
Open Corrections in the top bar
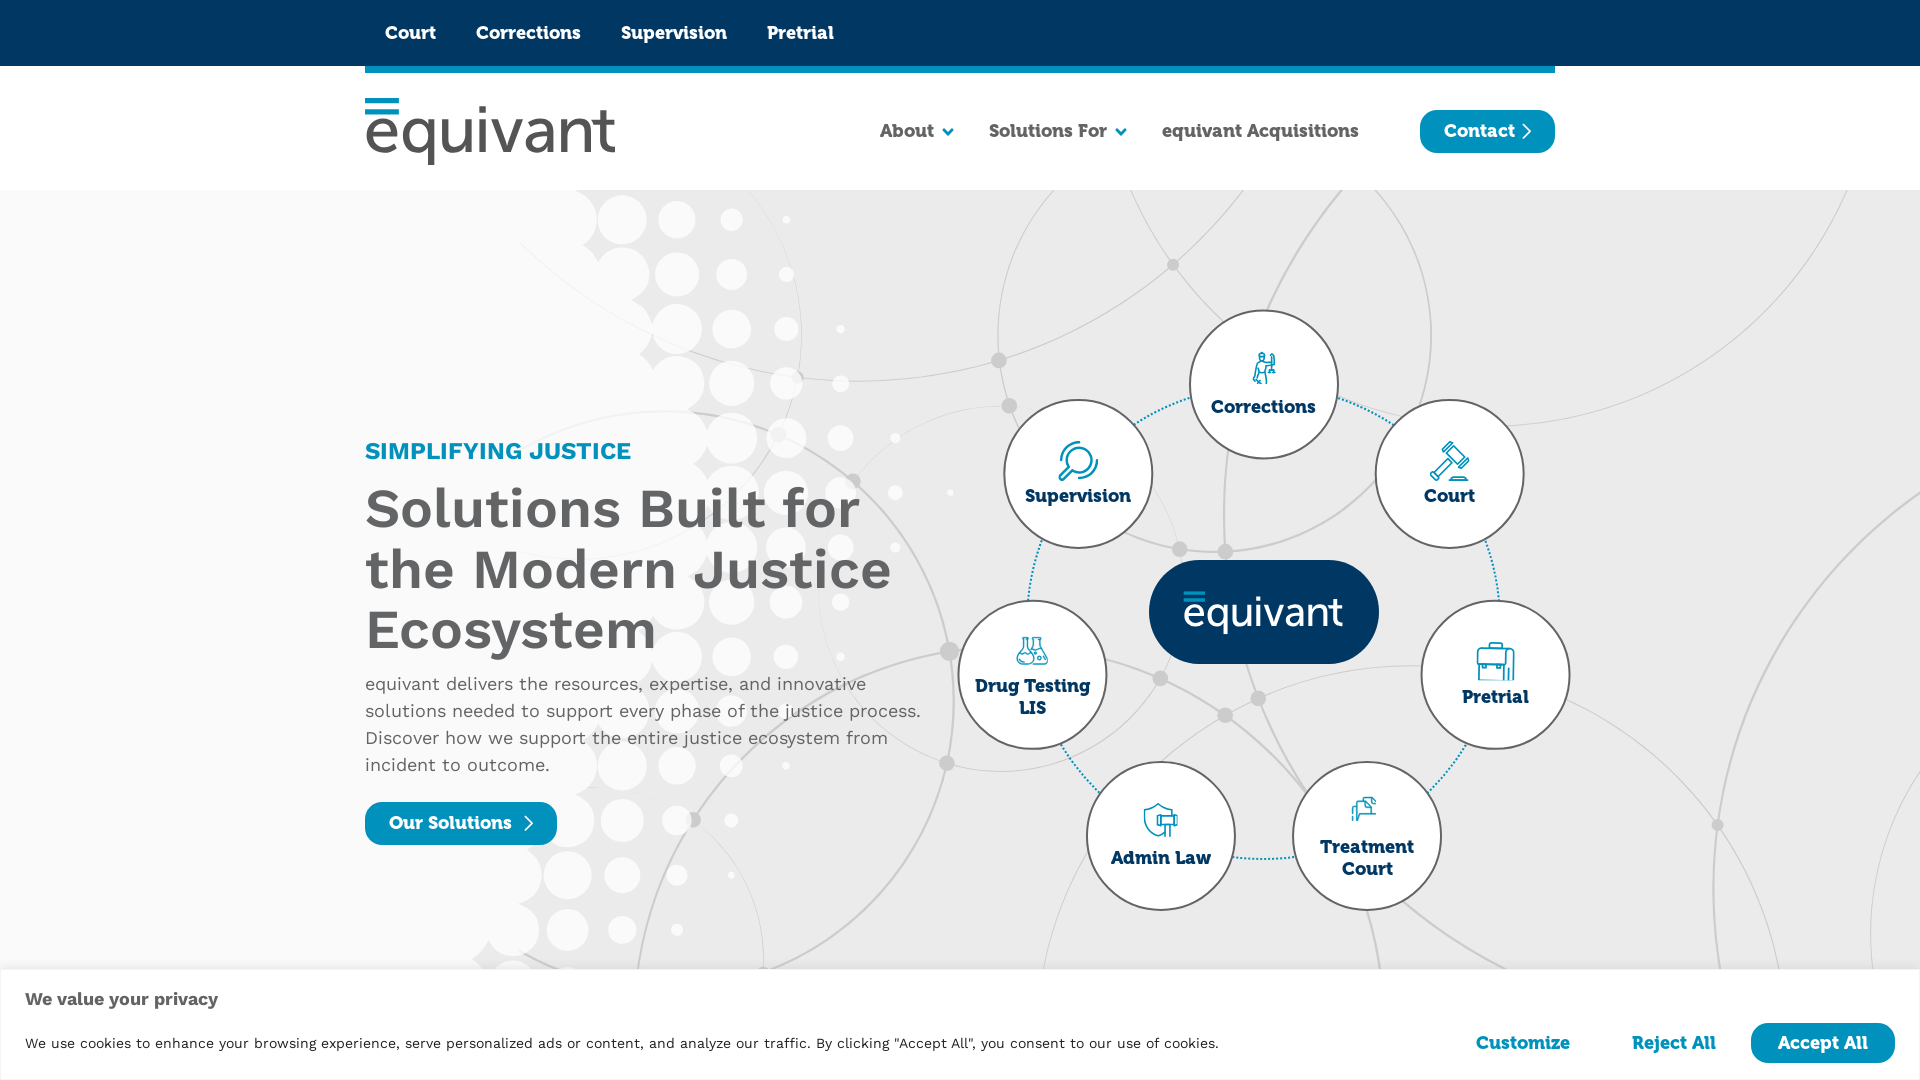point(528,33)
